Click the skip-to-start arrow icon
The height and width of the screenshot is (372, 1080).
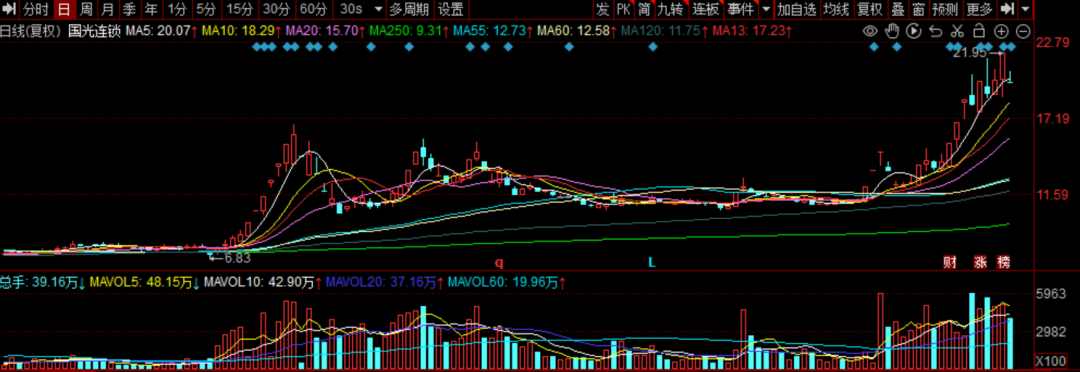10,9
